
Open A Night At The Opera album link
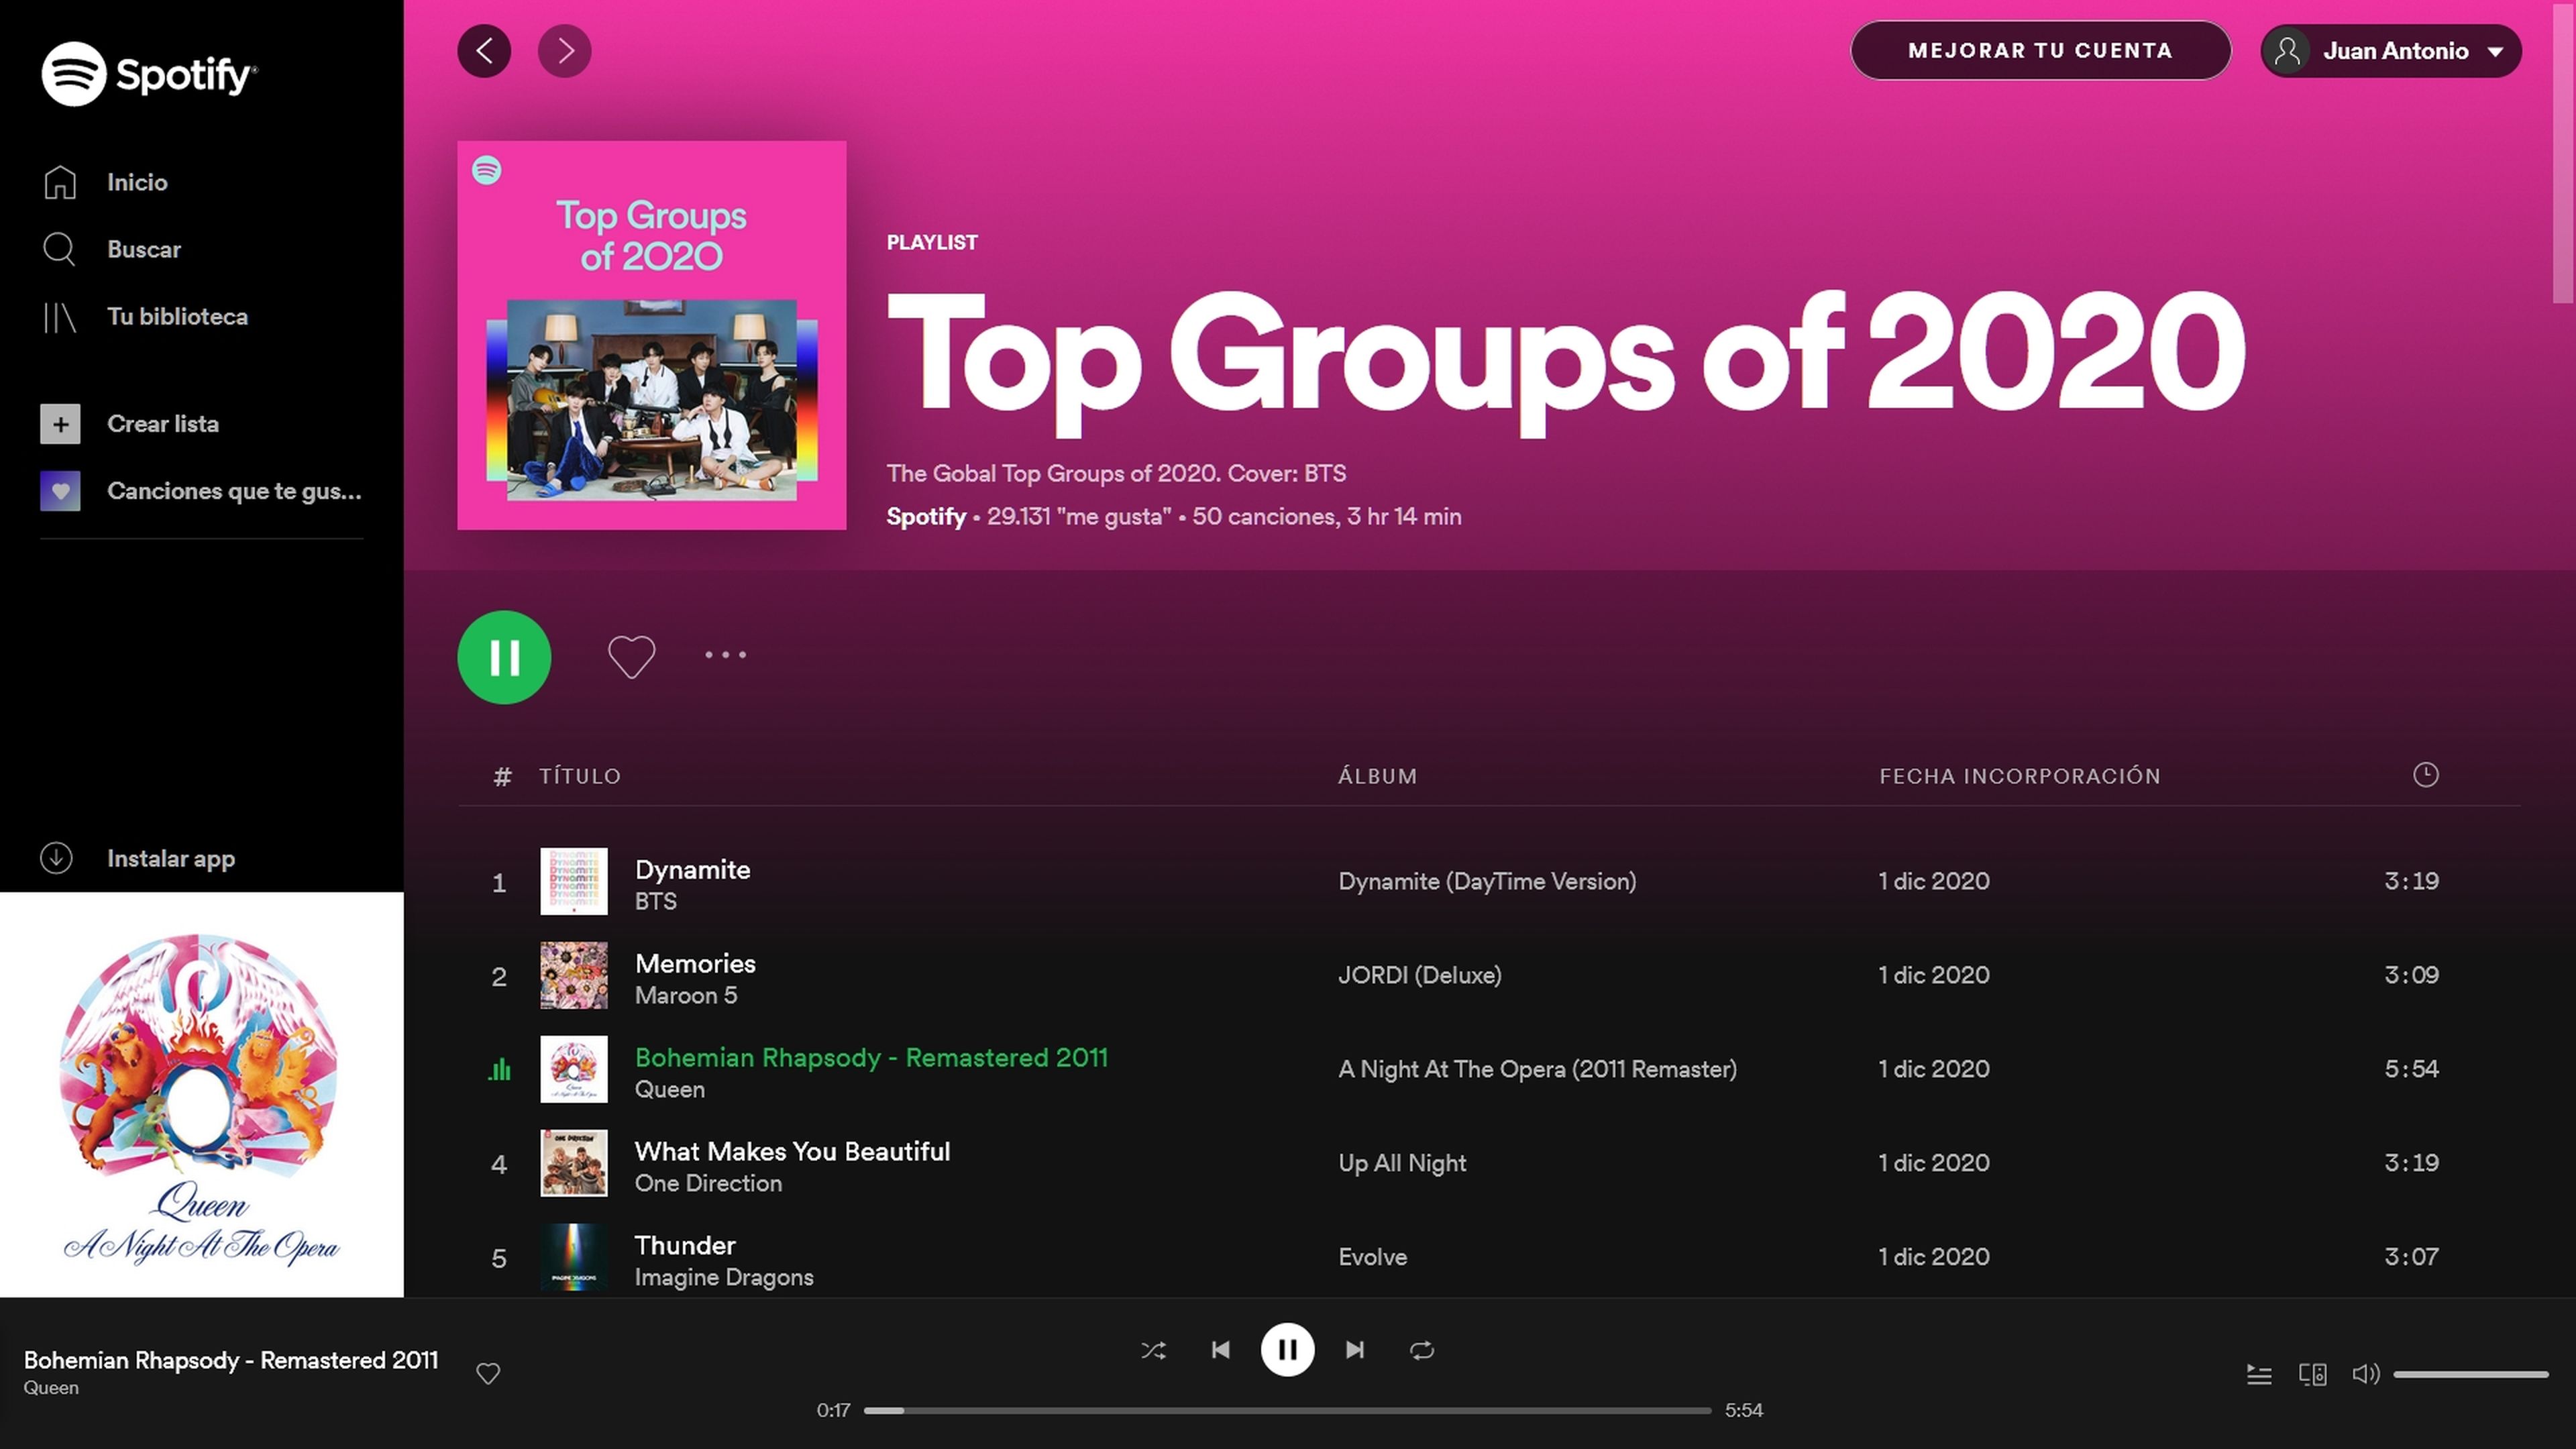pyautogui.click(x=1537, y=1069)
